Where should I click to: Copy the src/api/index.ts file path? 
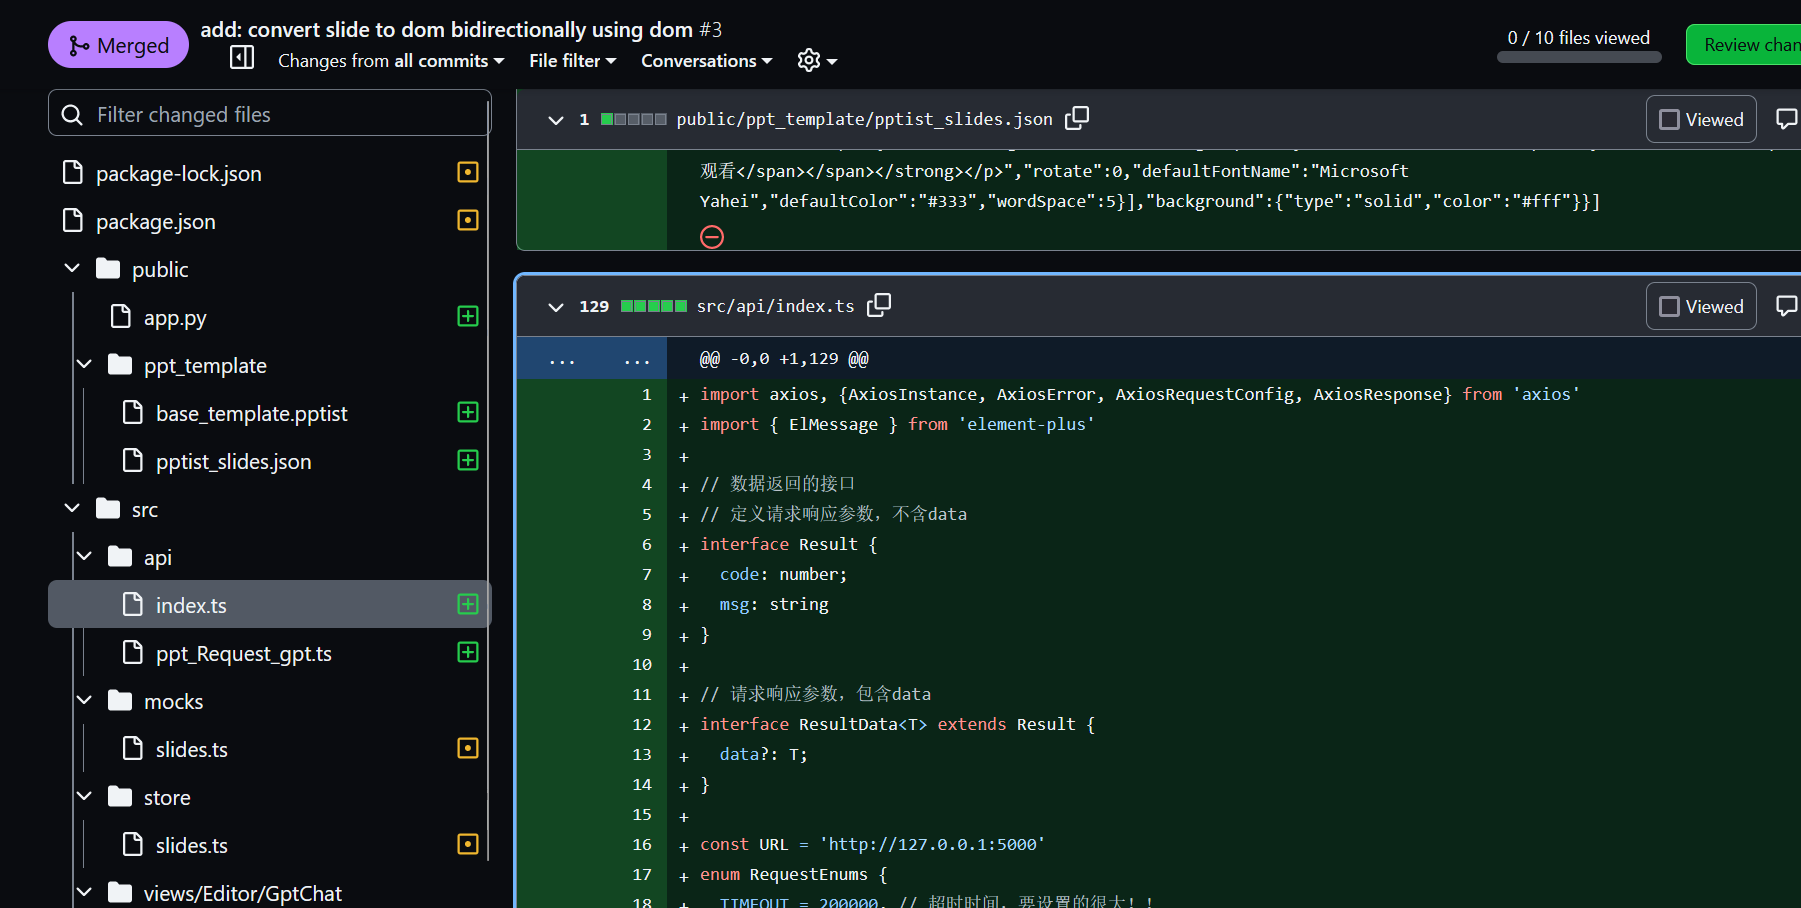pos(879,305)
